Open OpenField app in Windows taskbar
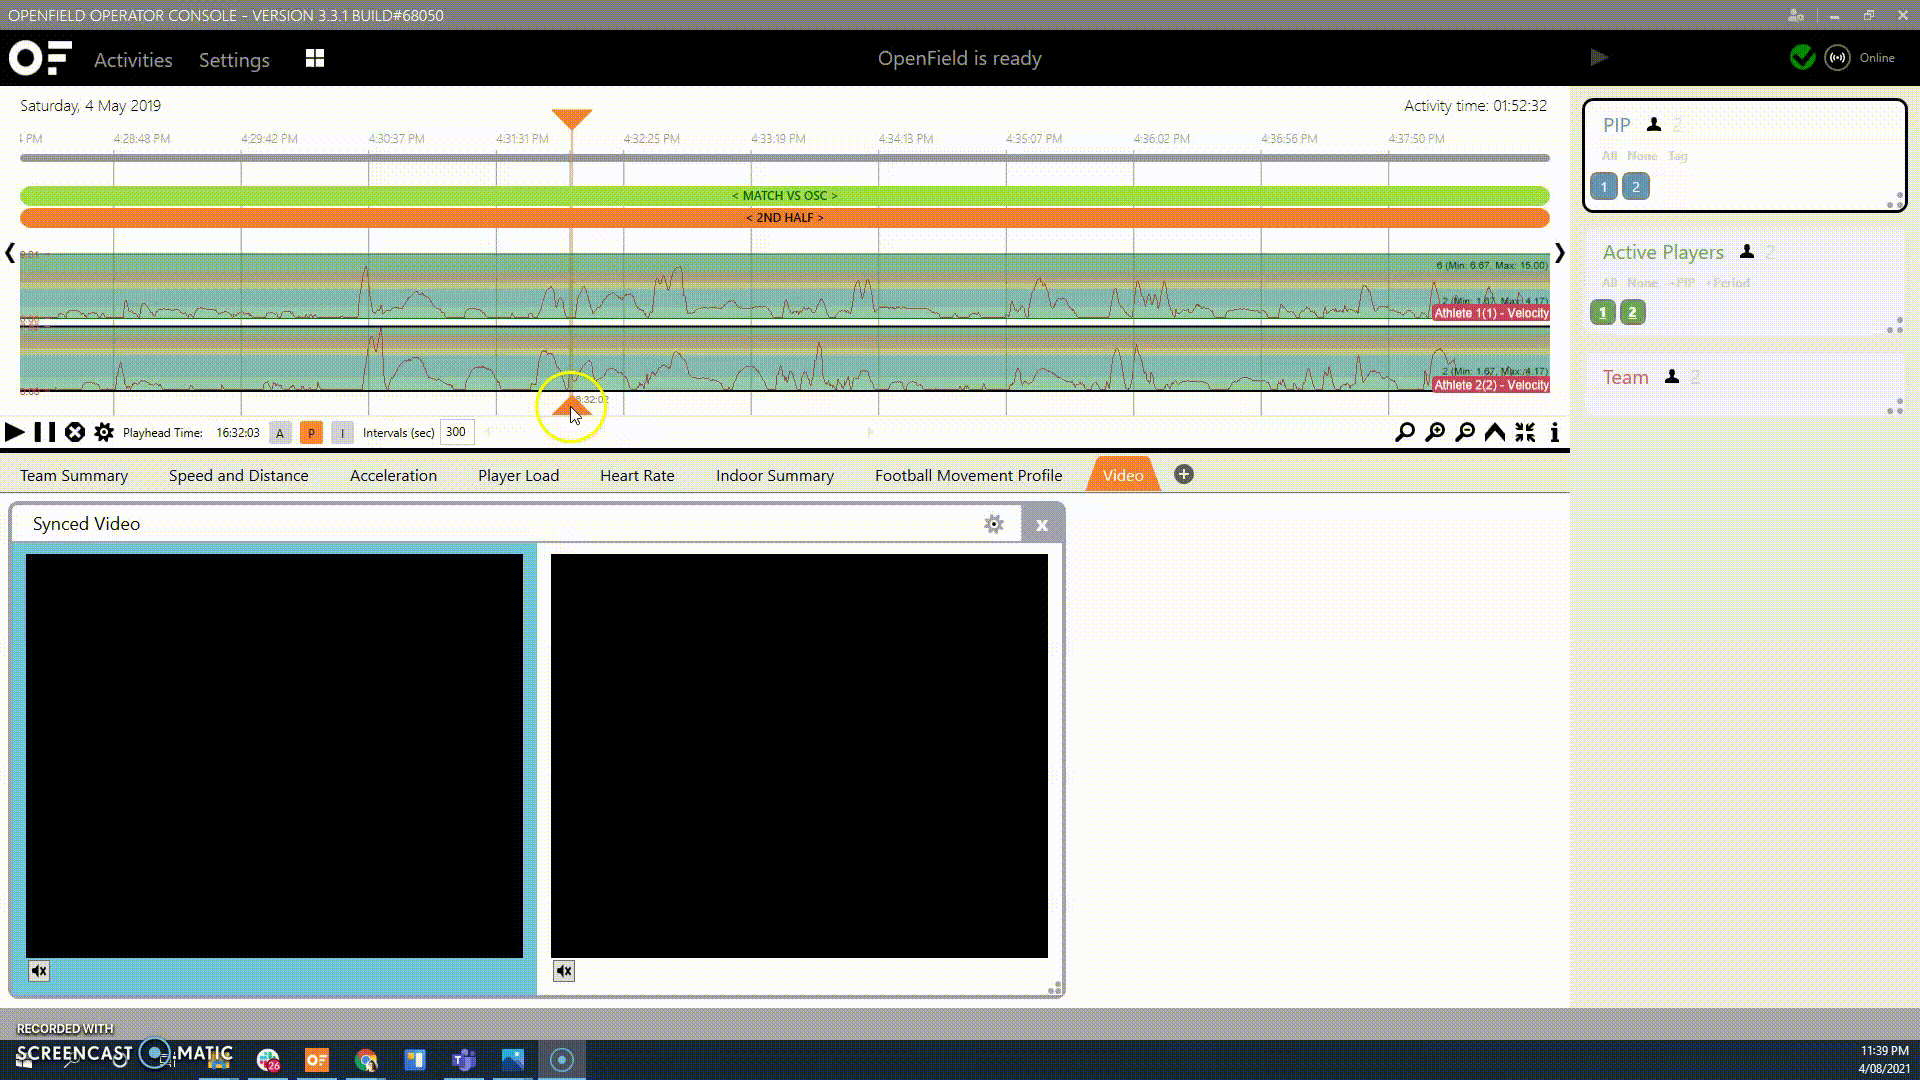The width and height of the screenshot is (1920, 1080). (317, 1060)
